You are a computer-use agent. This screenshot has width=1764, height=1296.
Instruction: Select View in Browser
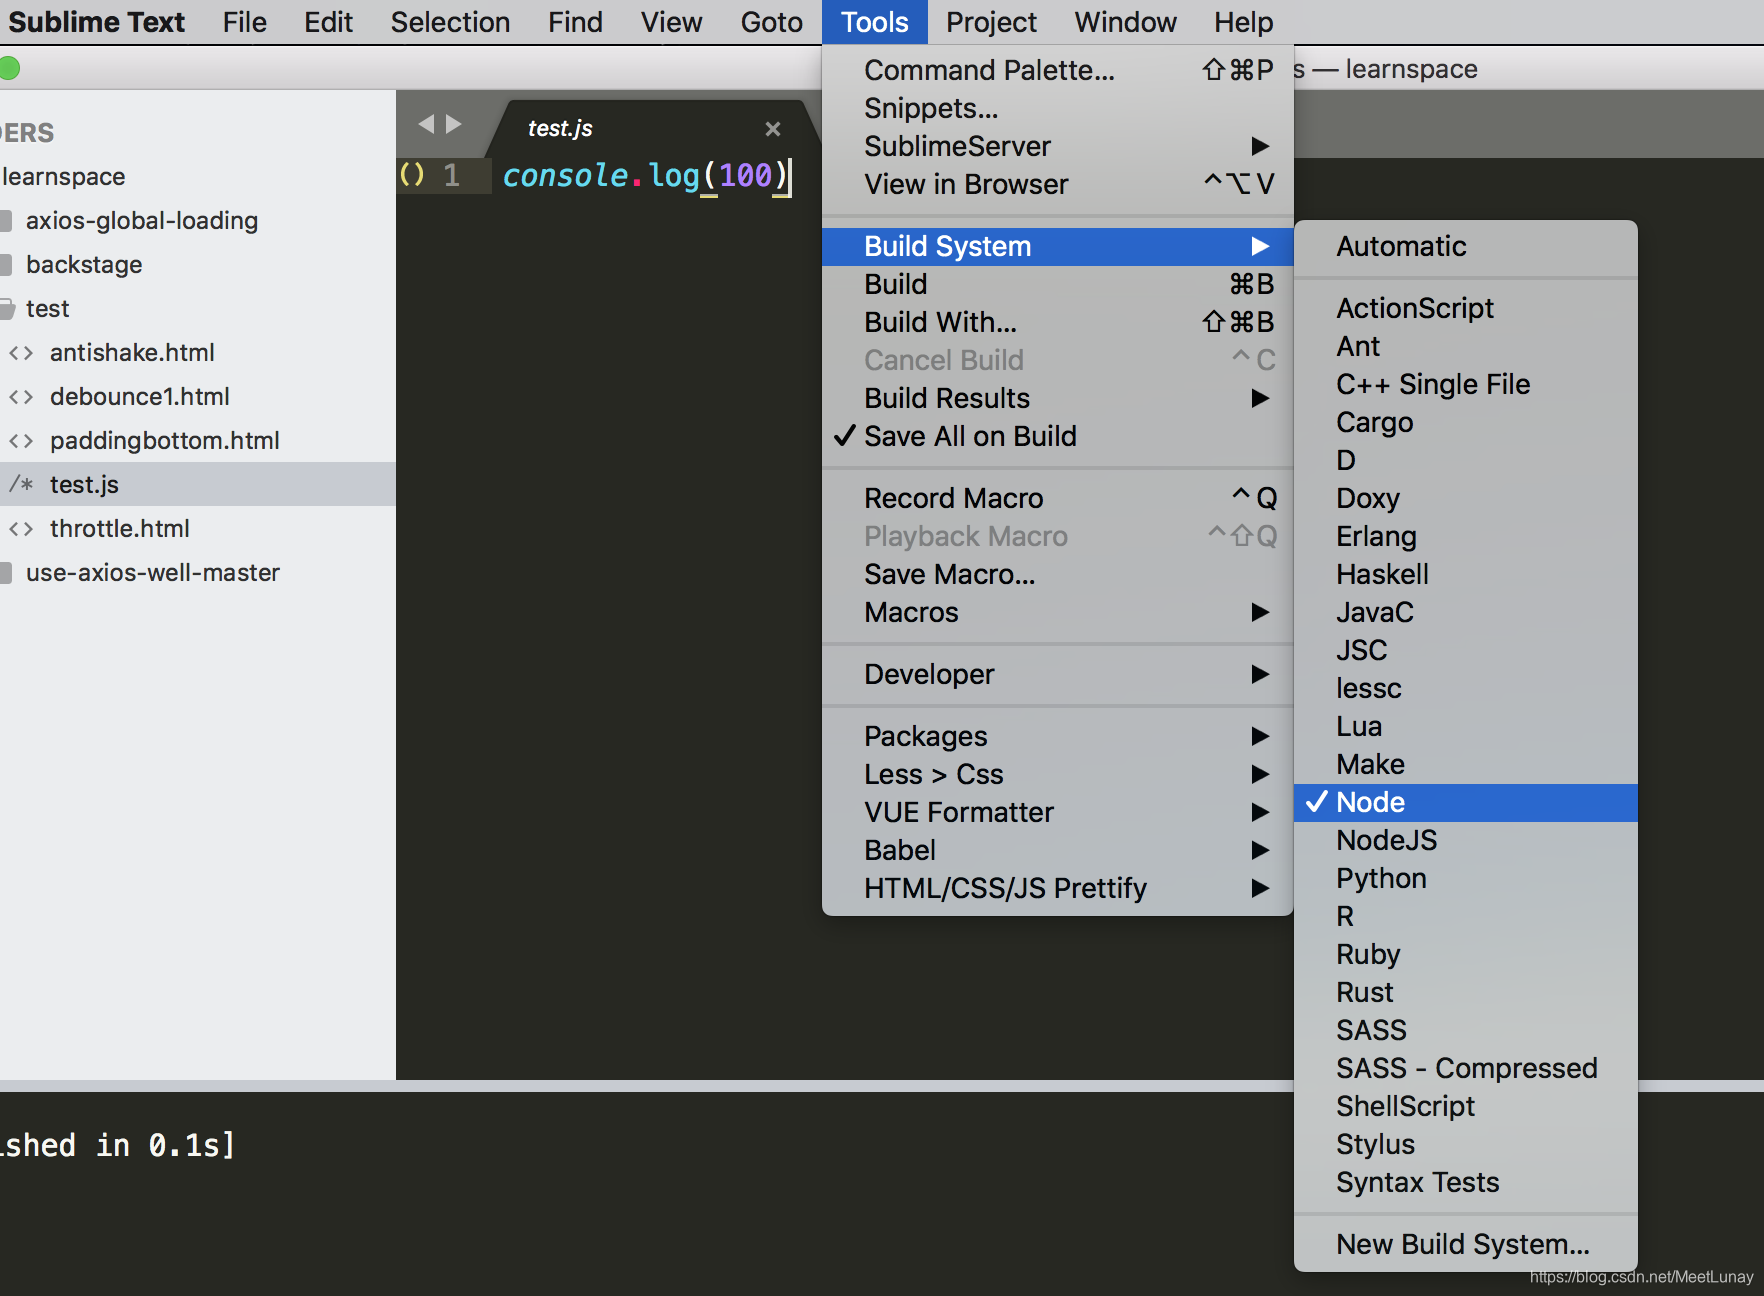click(x=1058, y=185)
